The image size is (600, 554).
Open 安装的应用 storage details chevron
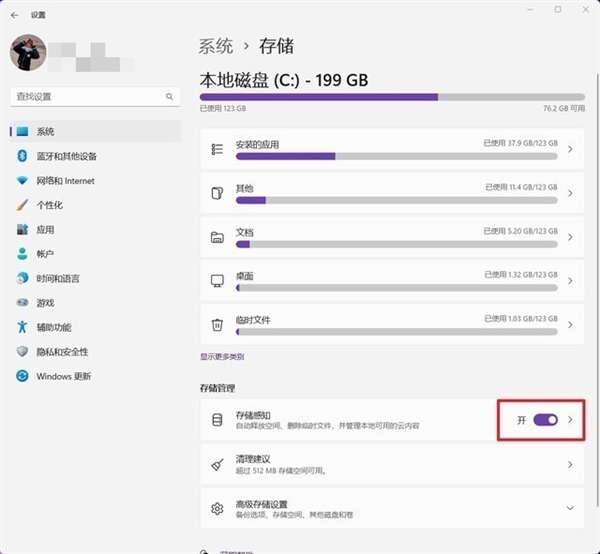(x=570, y=149)
